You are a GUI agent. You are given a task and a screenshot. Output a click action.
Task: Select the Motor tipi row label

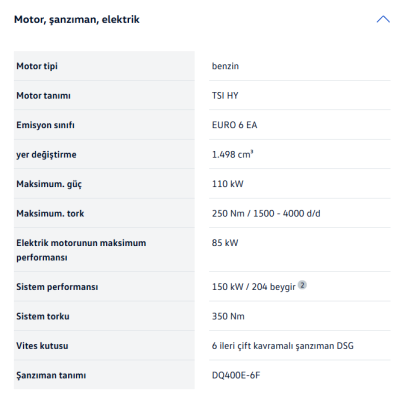37,66
